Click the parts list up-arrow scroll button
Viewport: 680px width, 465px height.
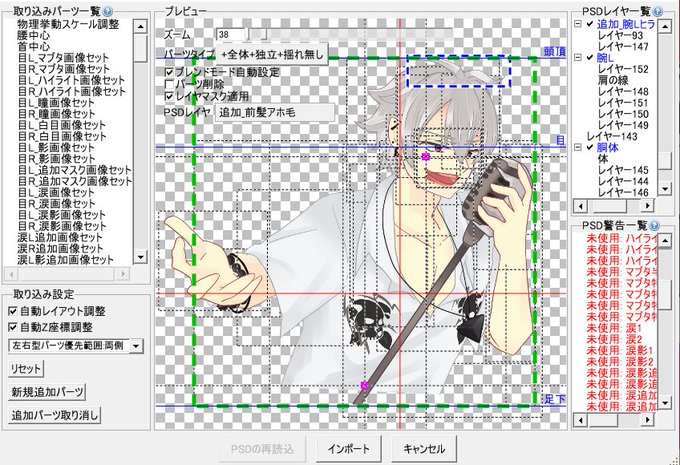click(140, 26)
